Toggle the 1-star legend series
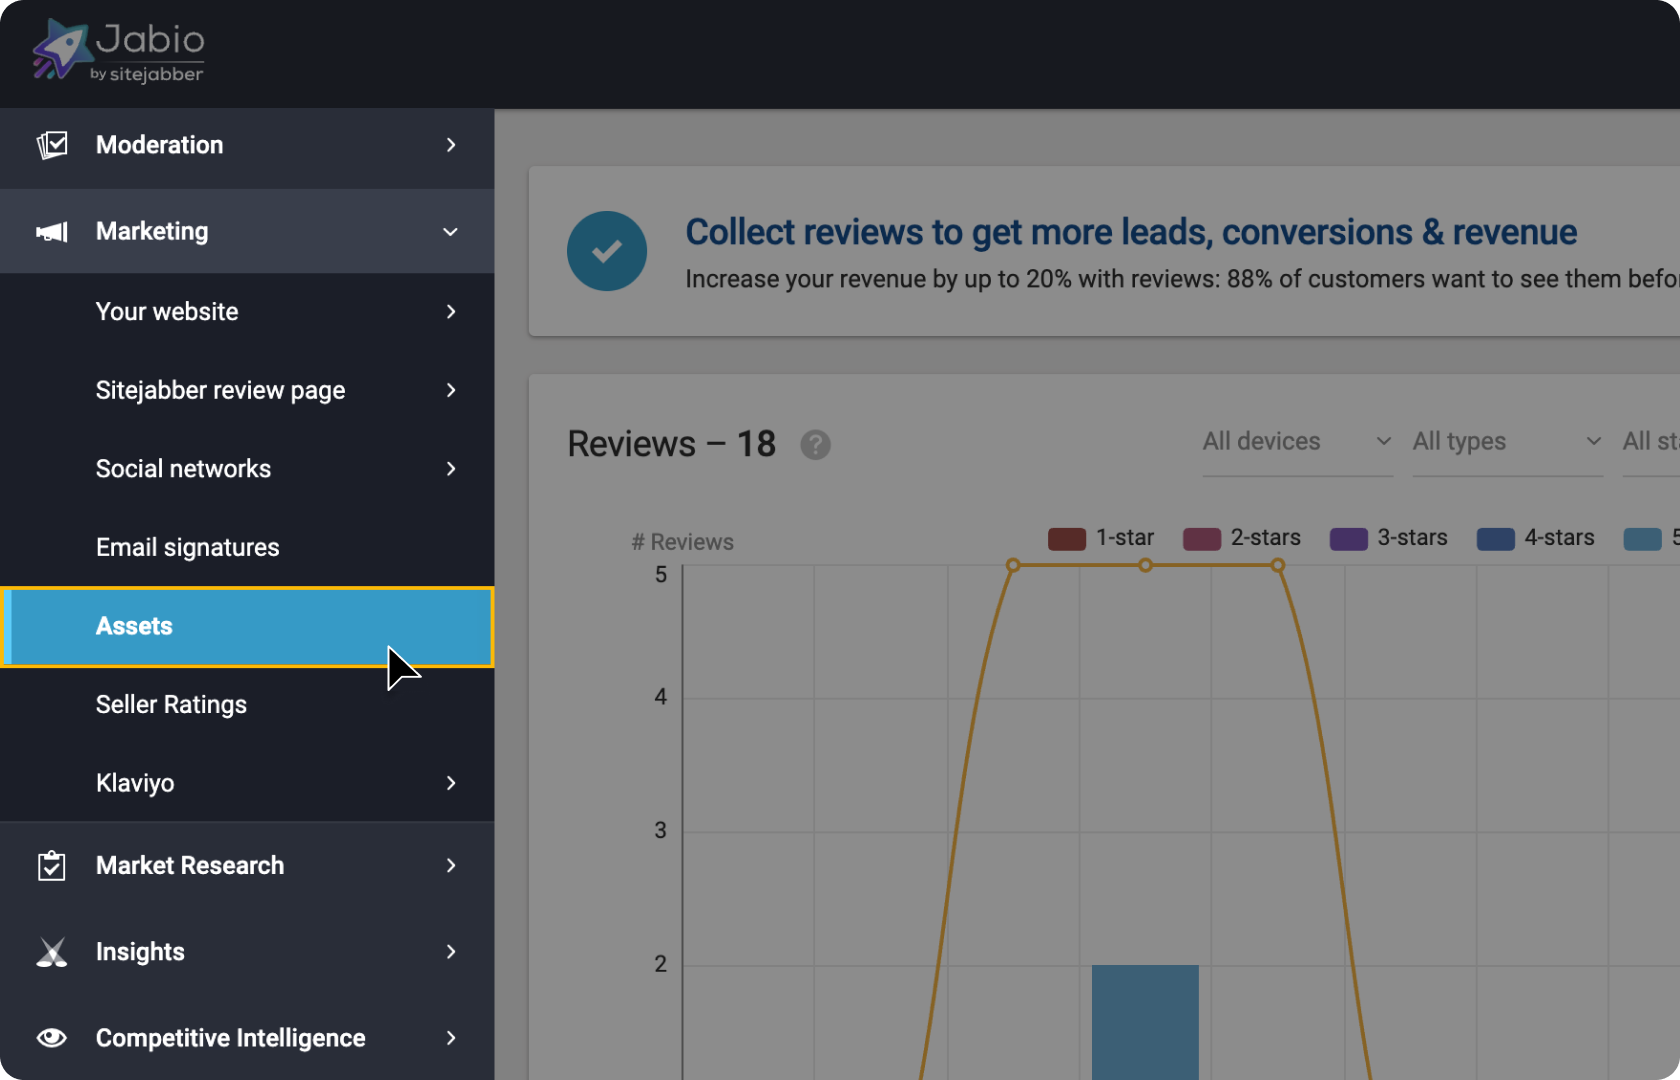 coord(1100,538)
